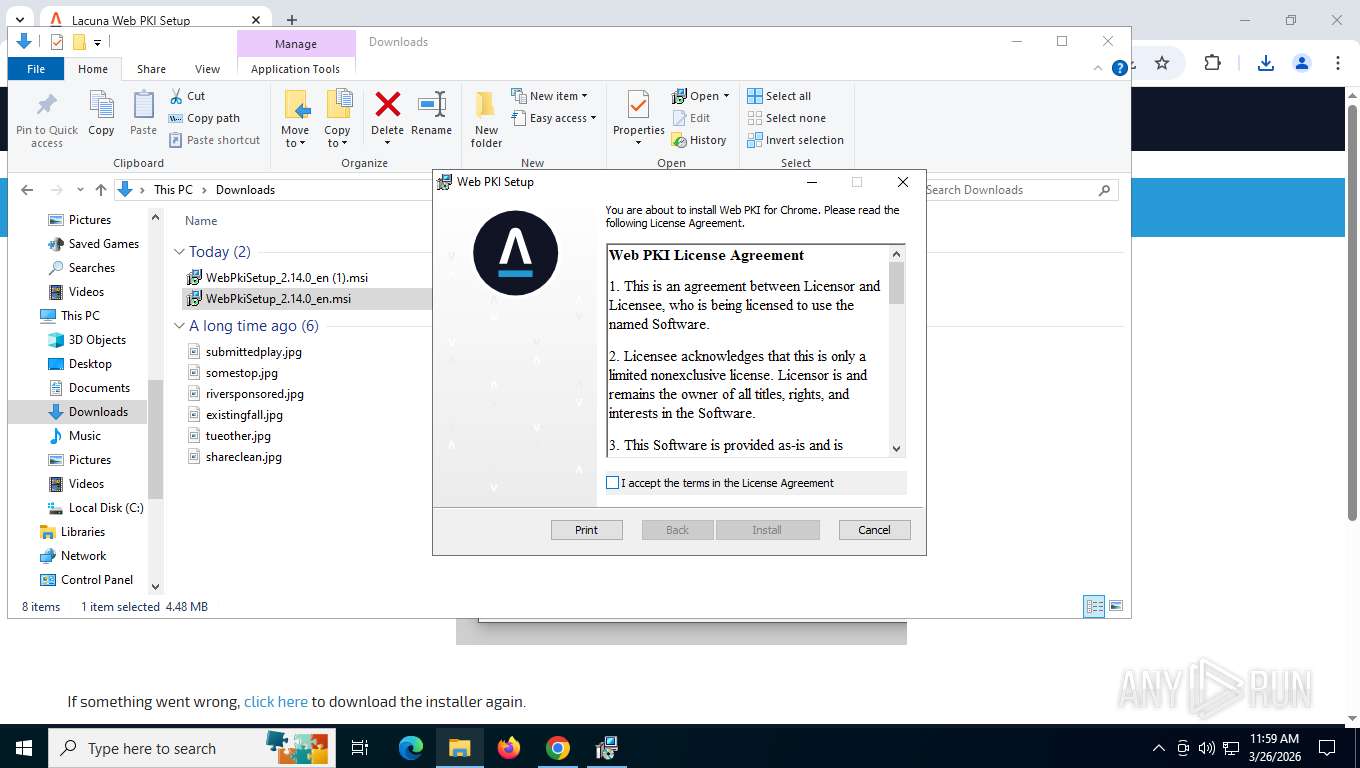This screenshot has height=768, width=1360.
Task: Open Firefox from the taskbar
Action: click(509, 748)
